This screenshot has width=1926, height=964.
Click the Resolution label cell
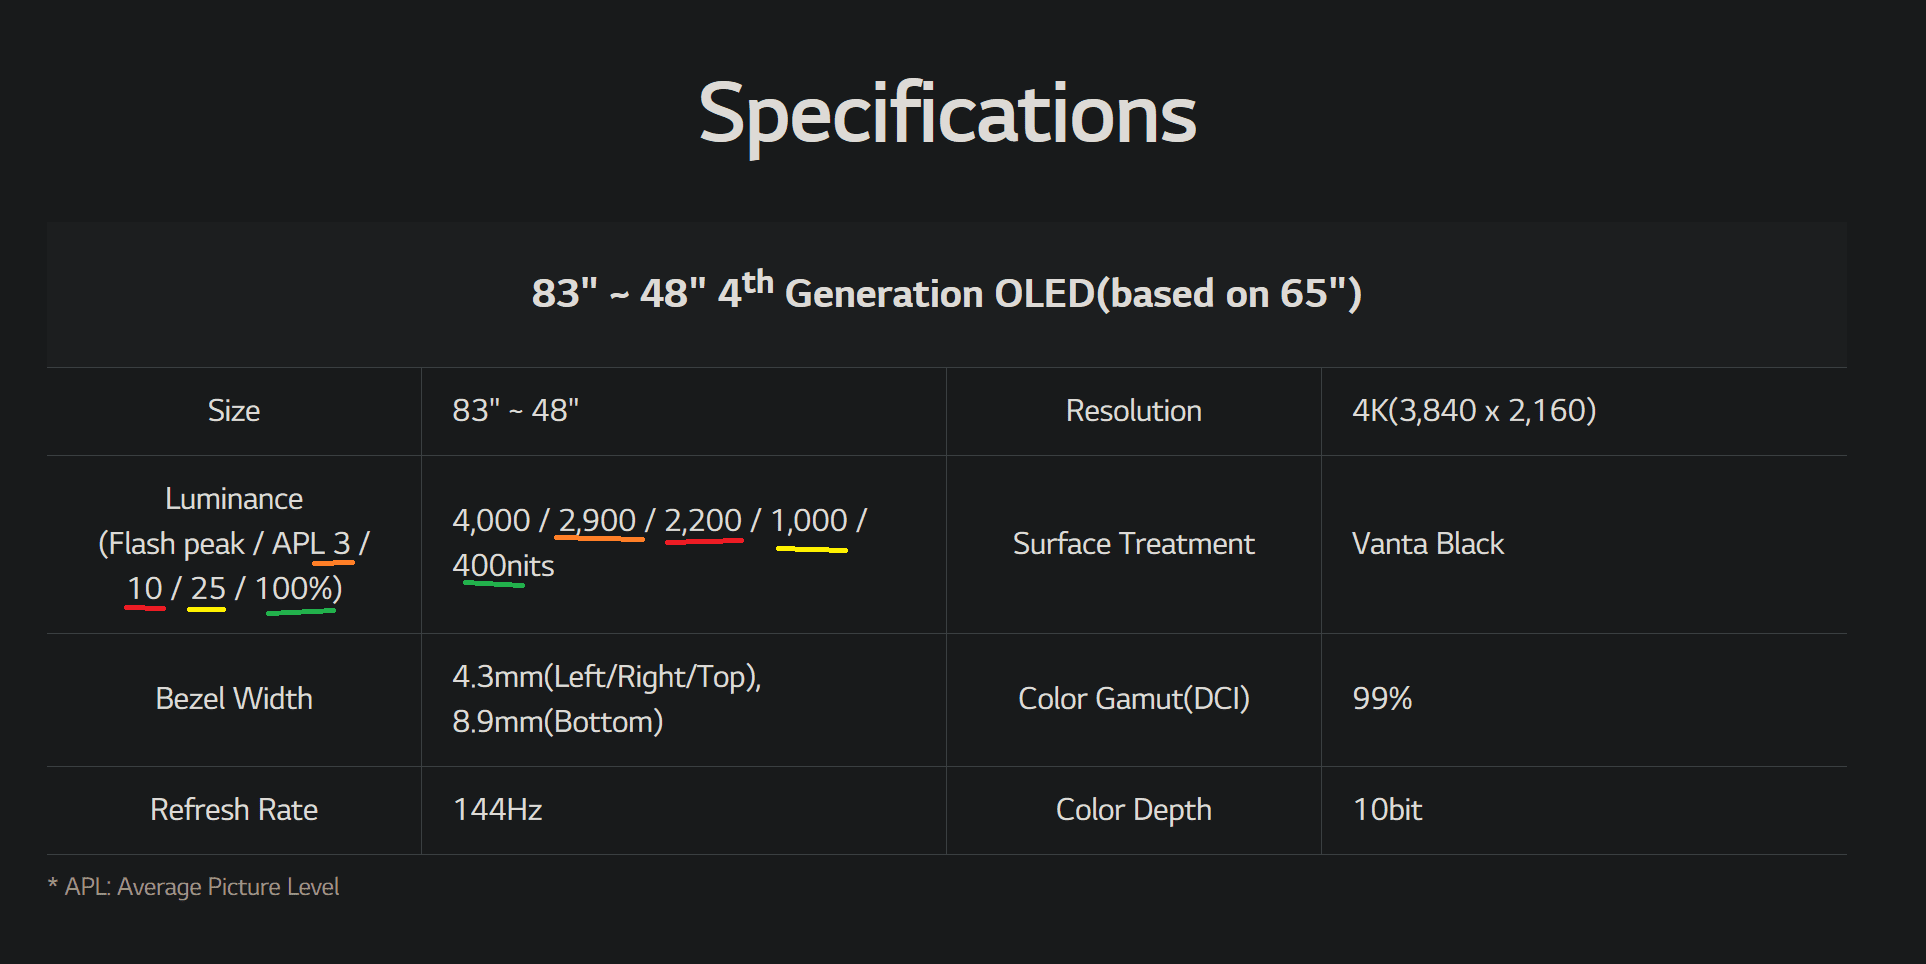[x=1133, y=411]
